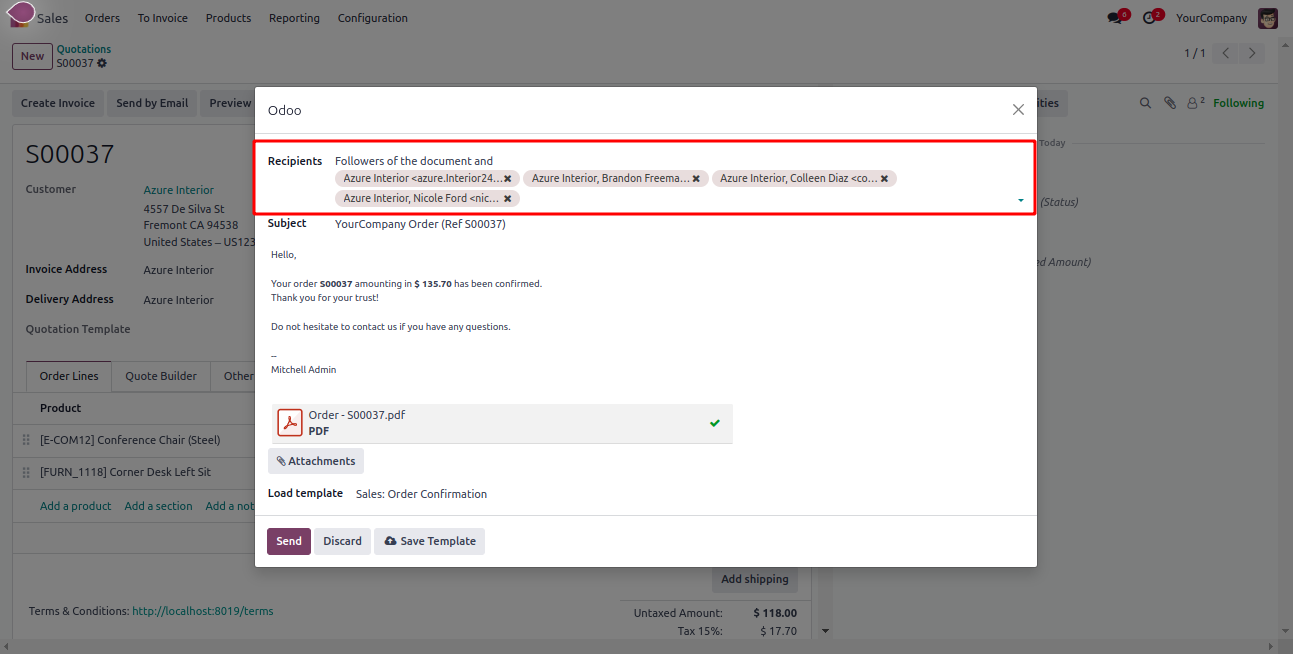Switch to Order Lines tab
The image size is (1293, 654).
click(x=69, y=376)
